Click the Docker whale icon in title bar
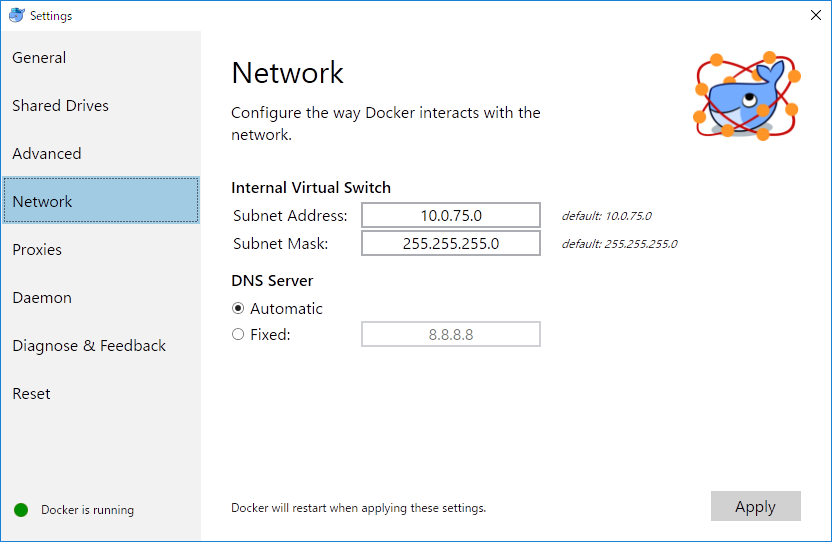832x542 pixels. coord(16,15)
